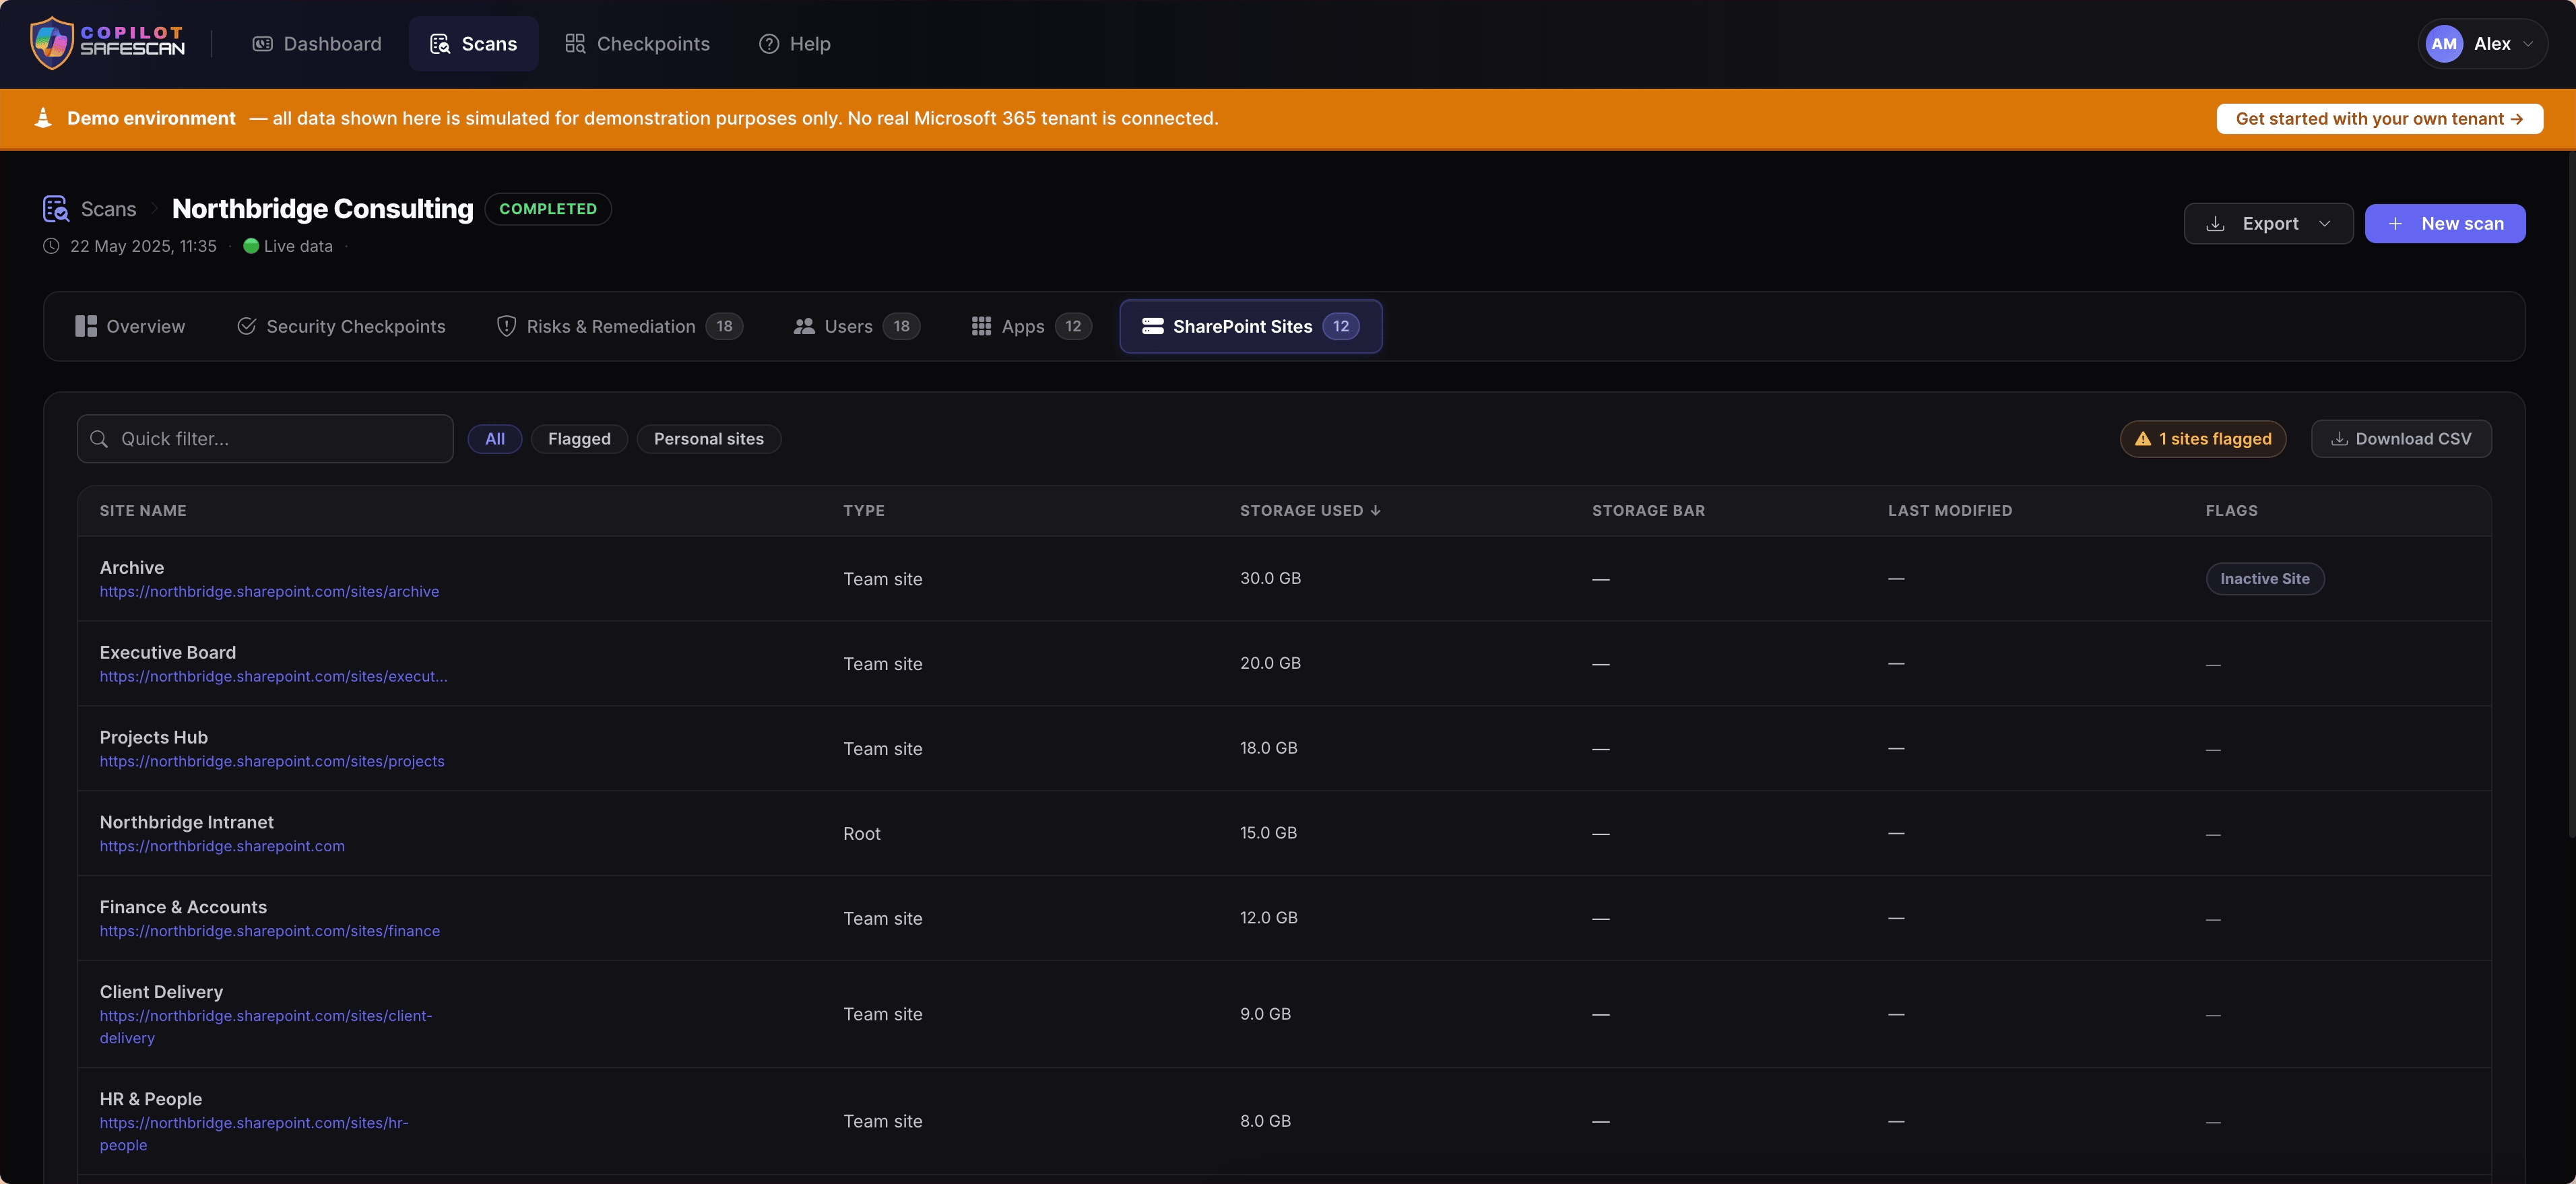The width and height of the screenshot is (2576, 1184).
Task: Select the All filter chip
Action: point(495,439)
